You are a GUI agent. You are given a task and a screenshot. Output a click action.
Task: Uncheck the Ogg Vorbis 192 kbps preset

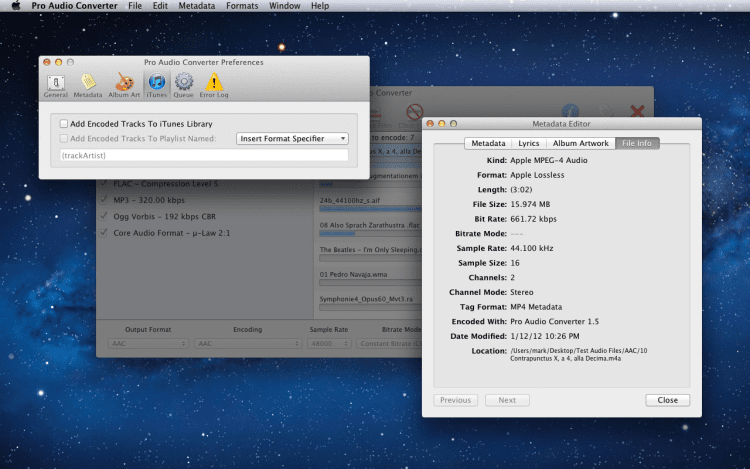coord(105,217)
